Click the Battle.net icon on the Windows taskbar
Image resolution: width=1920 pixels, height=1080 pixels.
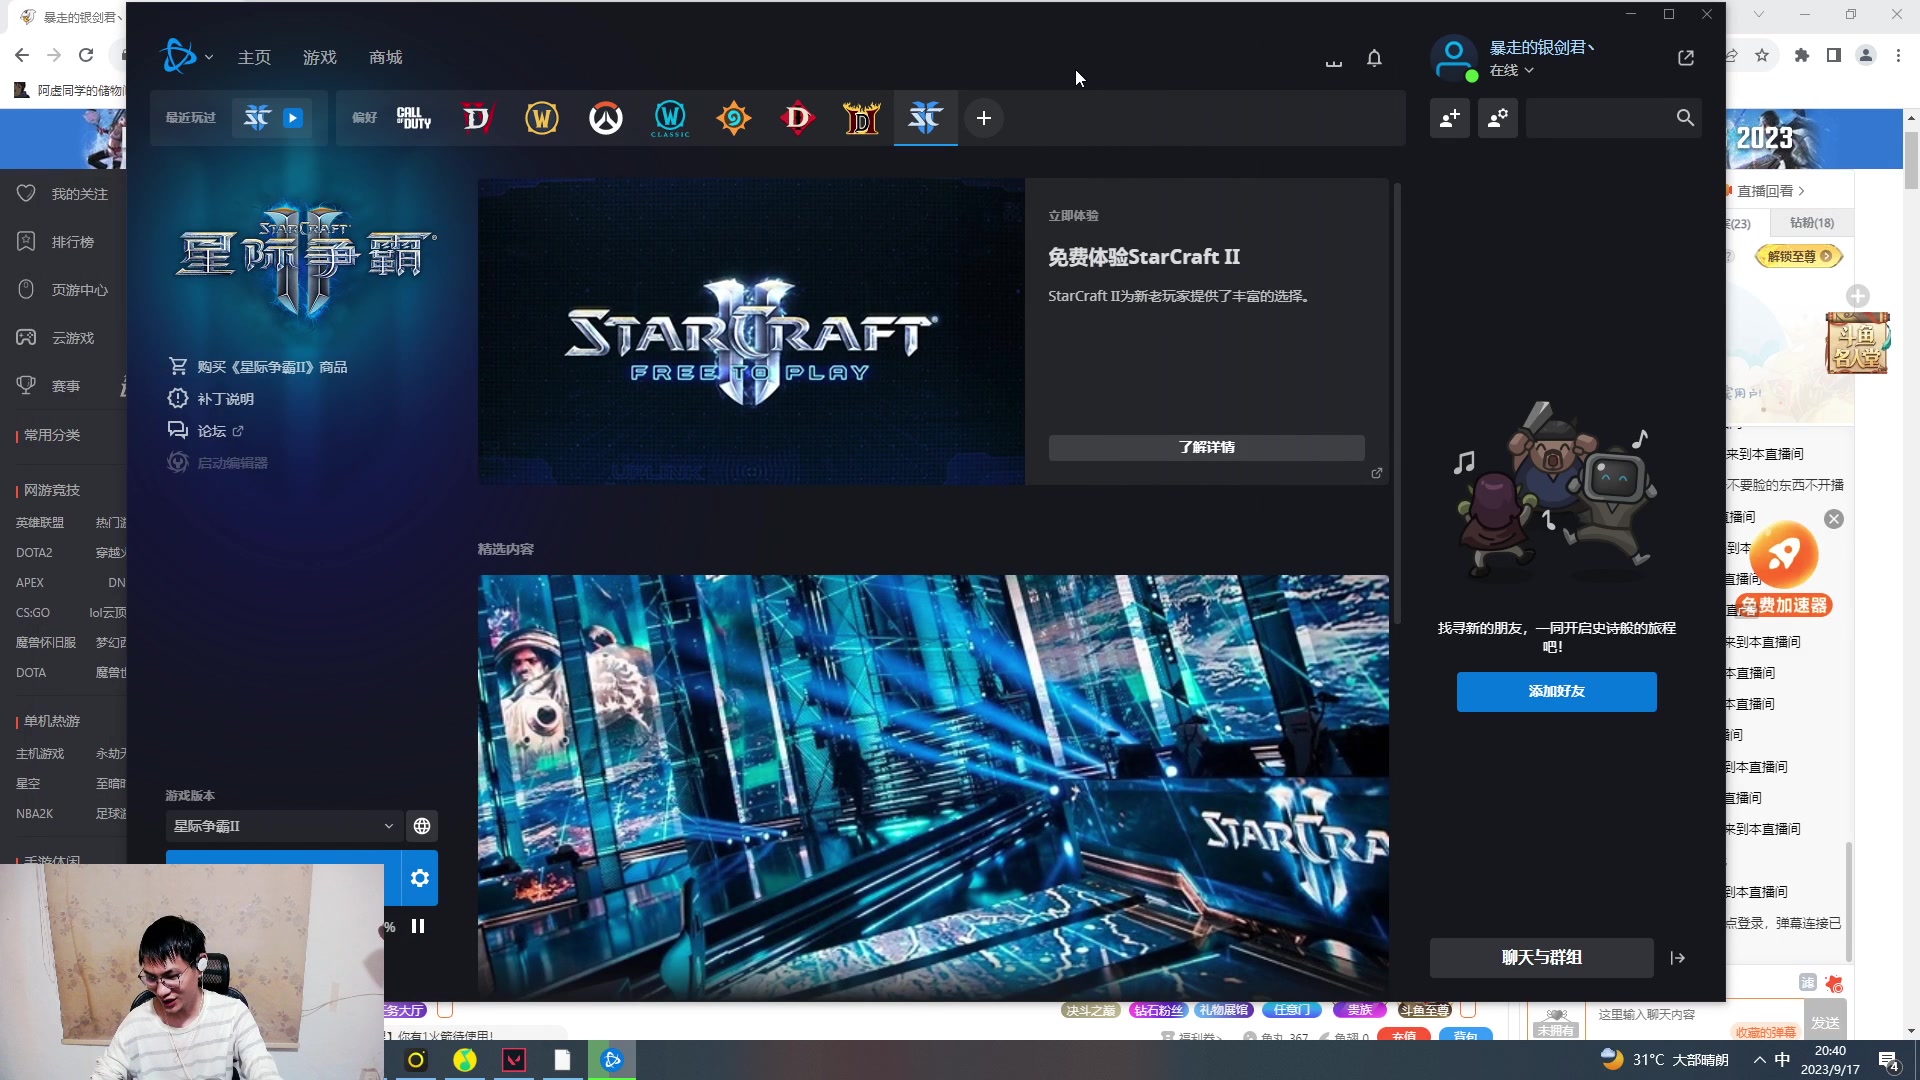point(612,1059)
